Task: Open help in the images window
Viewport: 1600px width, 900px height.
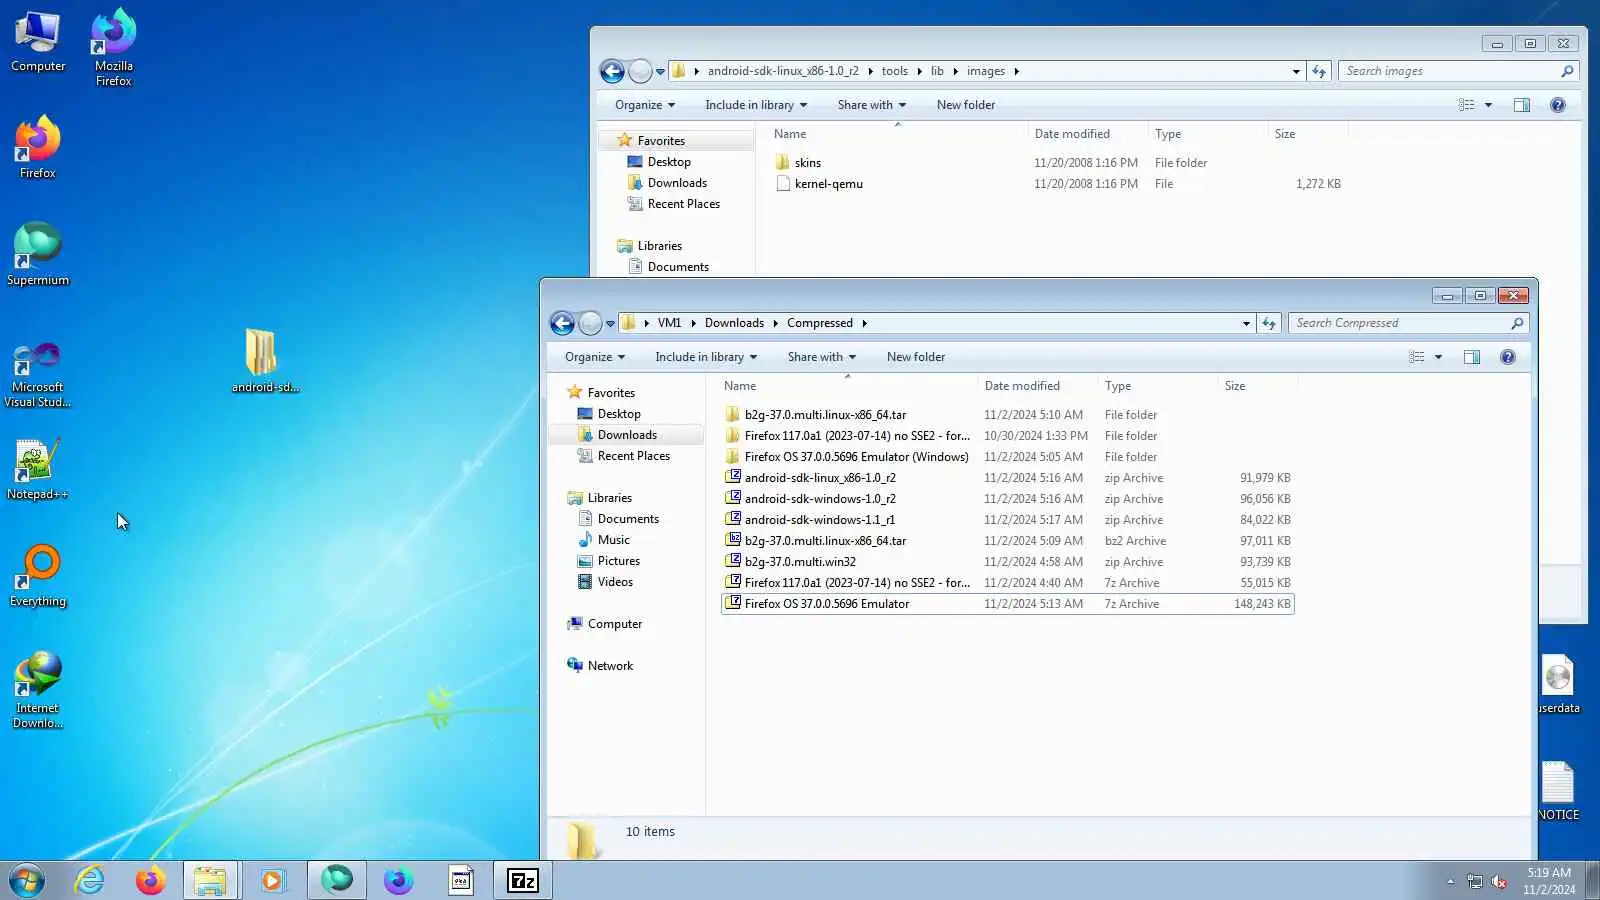Action: coord(1558,105)
